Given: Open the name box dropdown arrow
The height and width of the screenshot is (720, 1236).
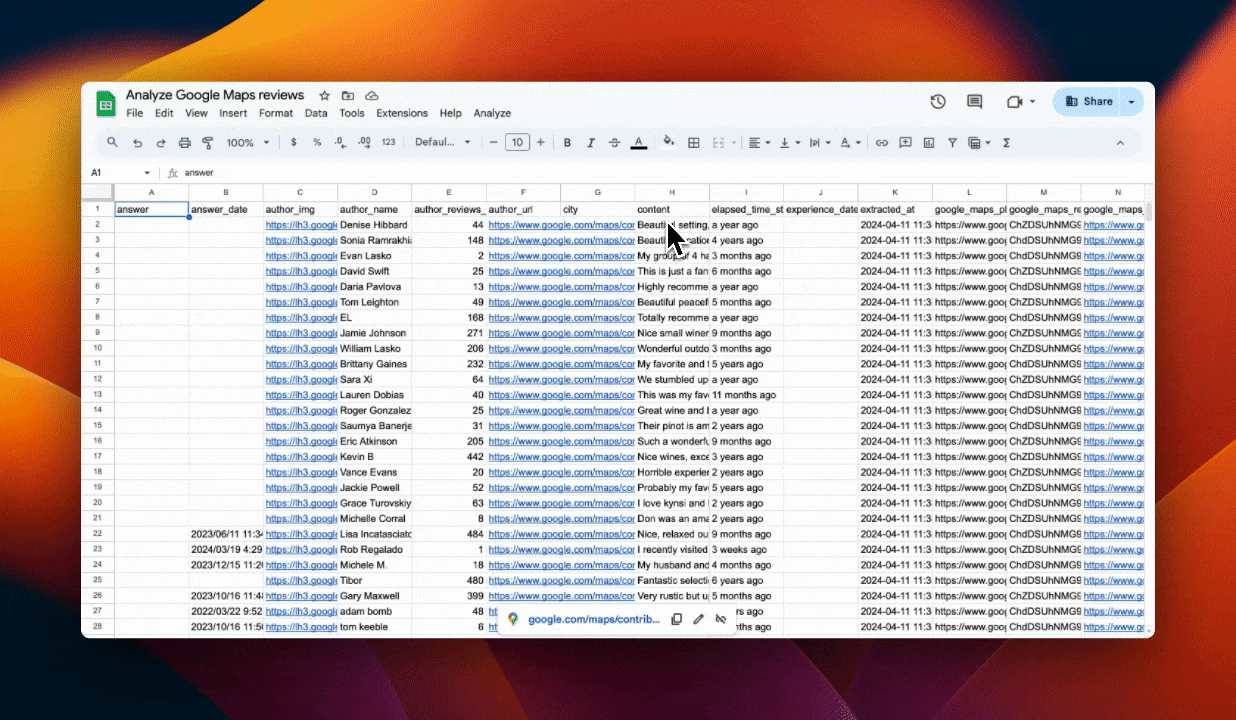Looking at the screenshot, I should (147, 173).
